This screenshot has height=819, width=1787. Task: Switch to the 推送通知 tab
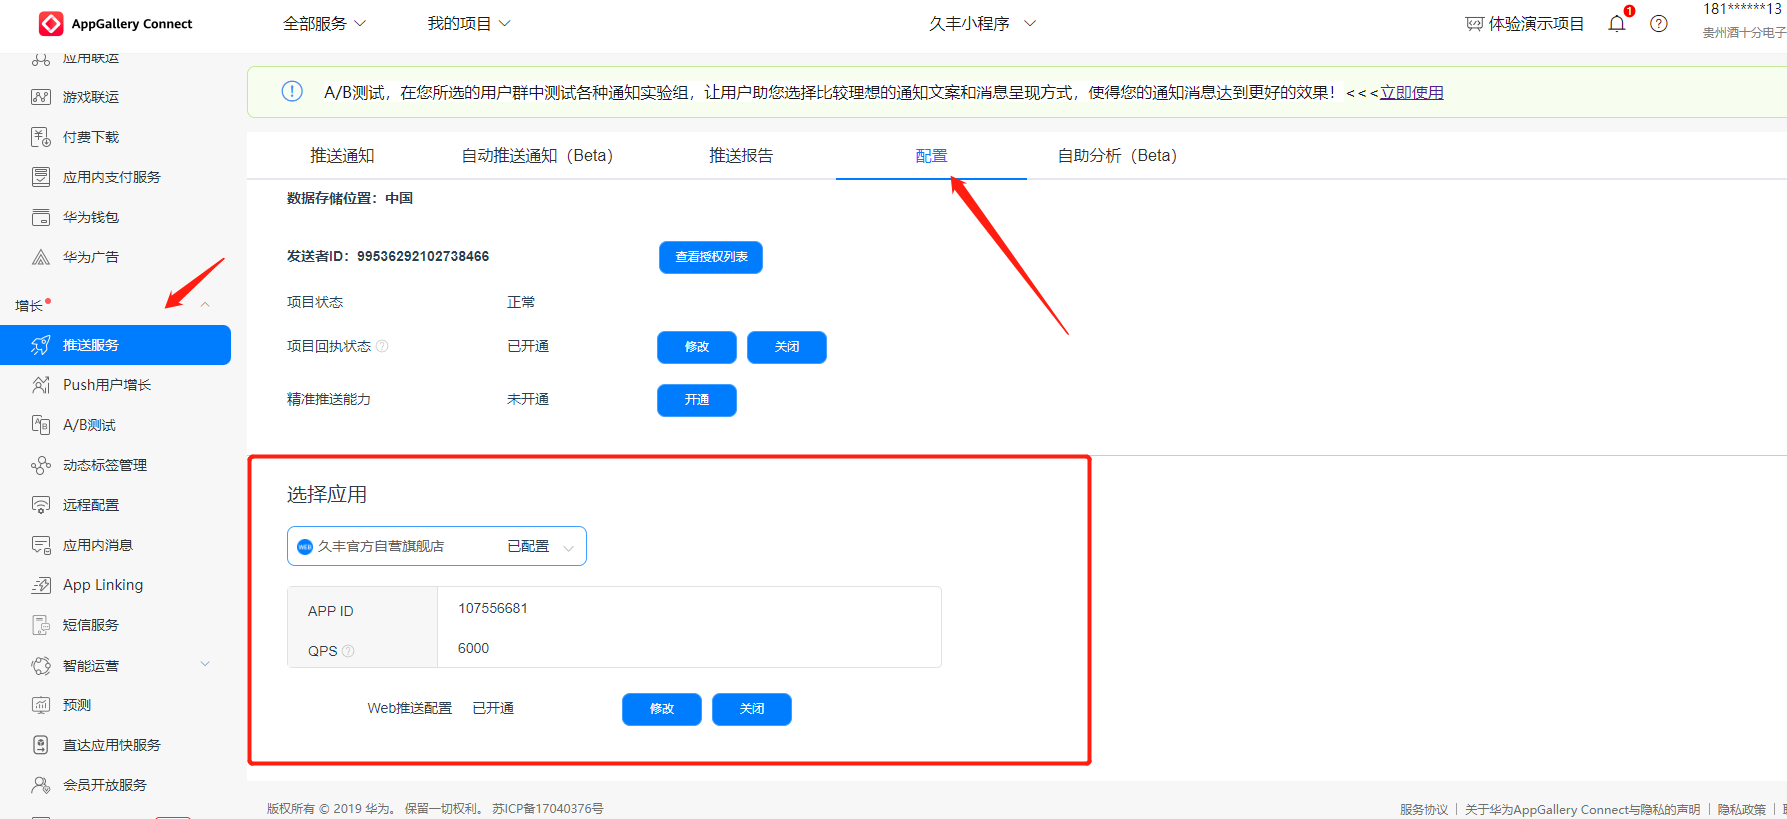(x=342, y=155)
